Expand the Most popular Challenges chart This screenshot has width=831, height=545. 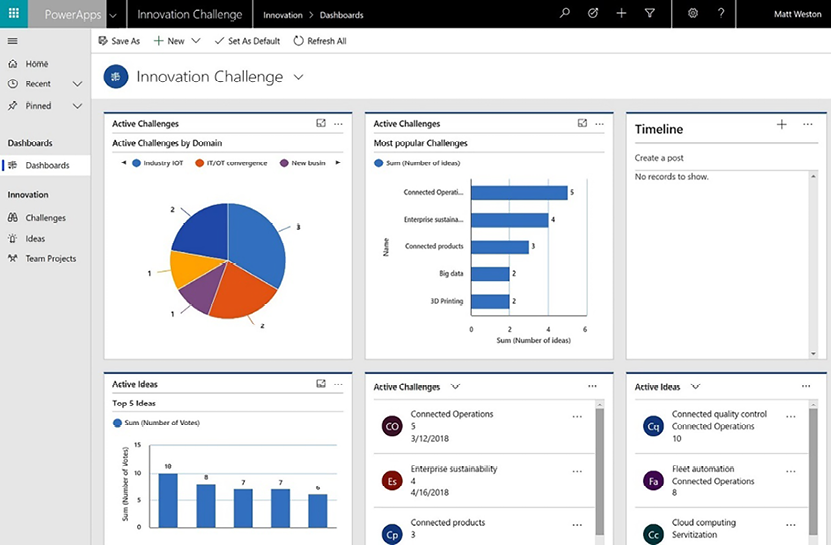582,124
